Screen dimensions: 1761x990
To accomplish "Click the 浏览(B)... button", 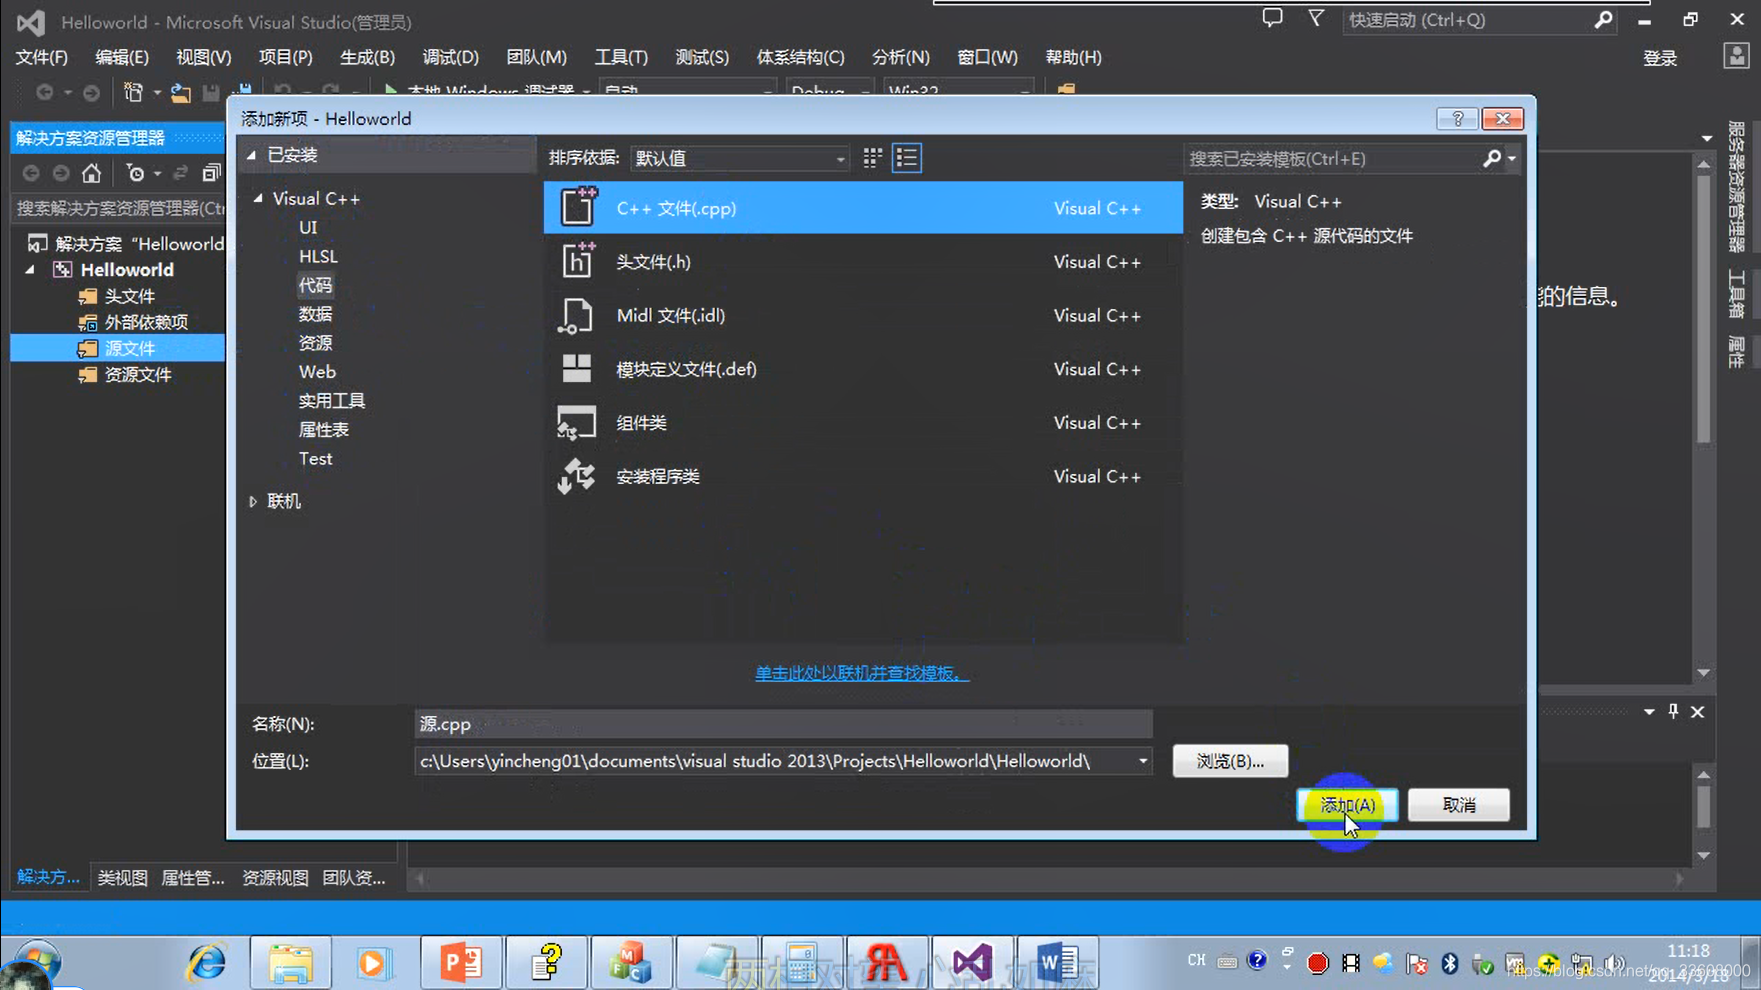I will [1230, 761].
